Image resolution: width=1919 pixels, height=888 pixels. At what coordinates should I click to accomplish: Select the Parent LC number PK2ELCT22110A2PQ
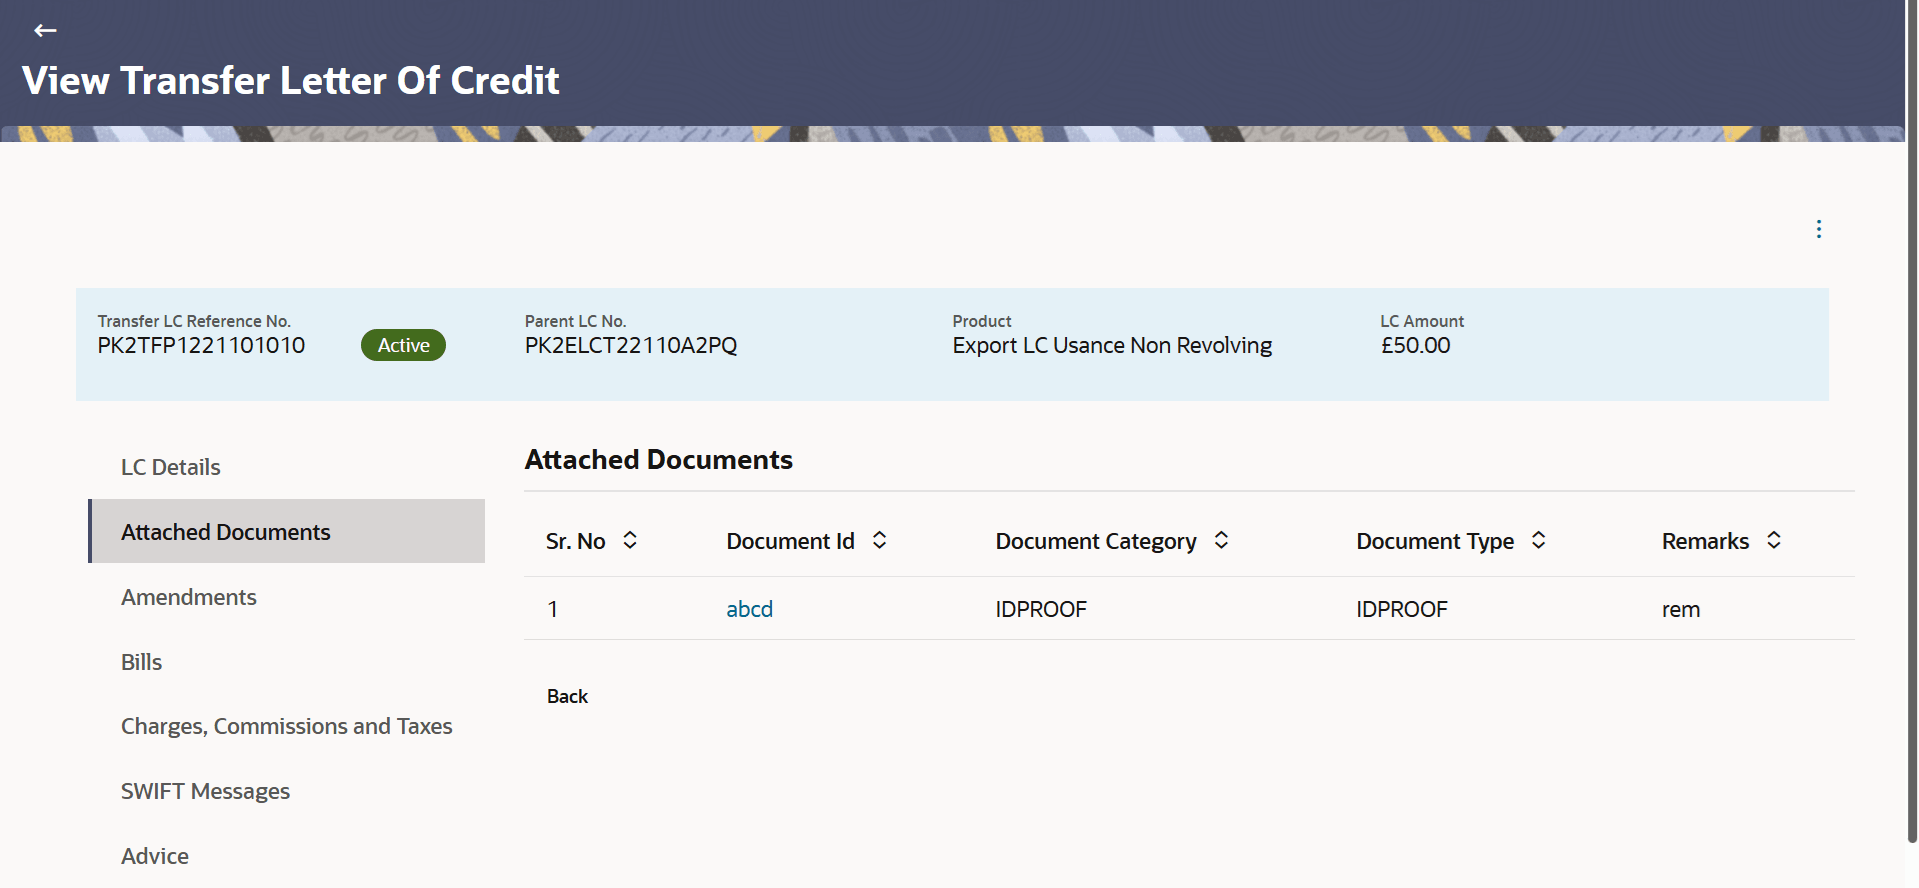tap(631, 346)
